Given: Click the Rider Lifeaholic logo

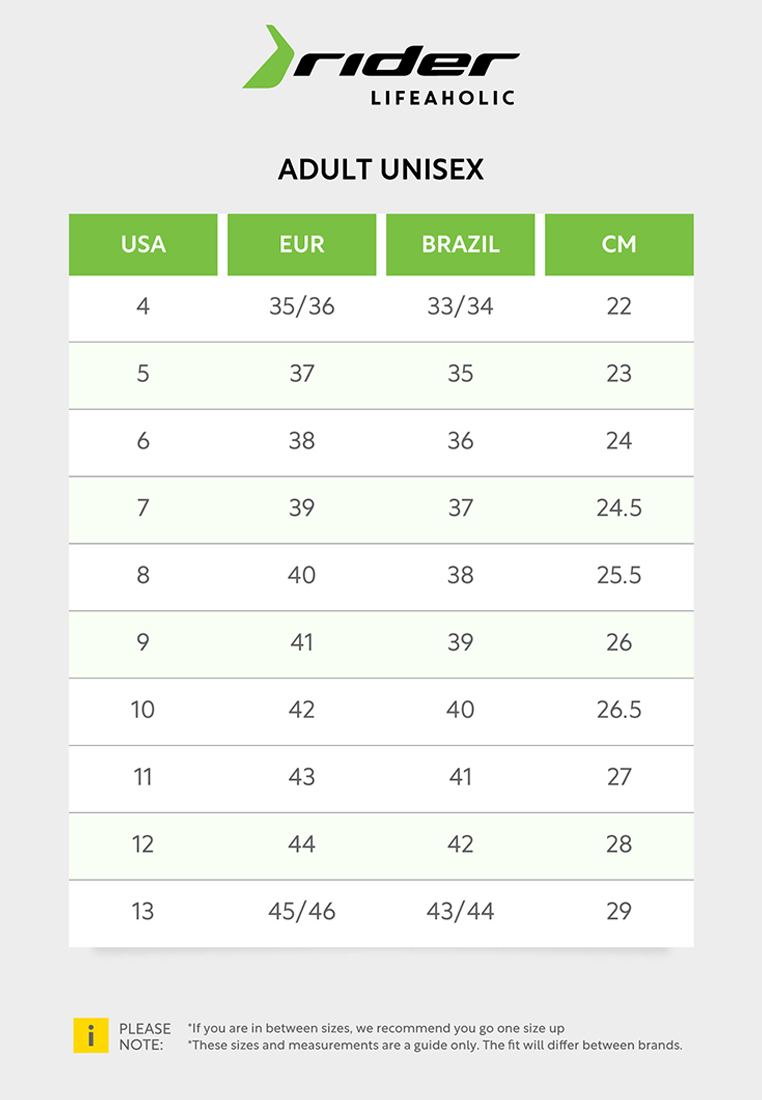Looking at the screenshot, I should [381, 65].
